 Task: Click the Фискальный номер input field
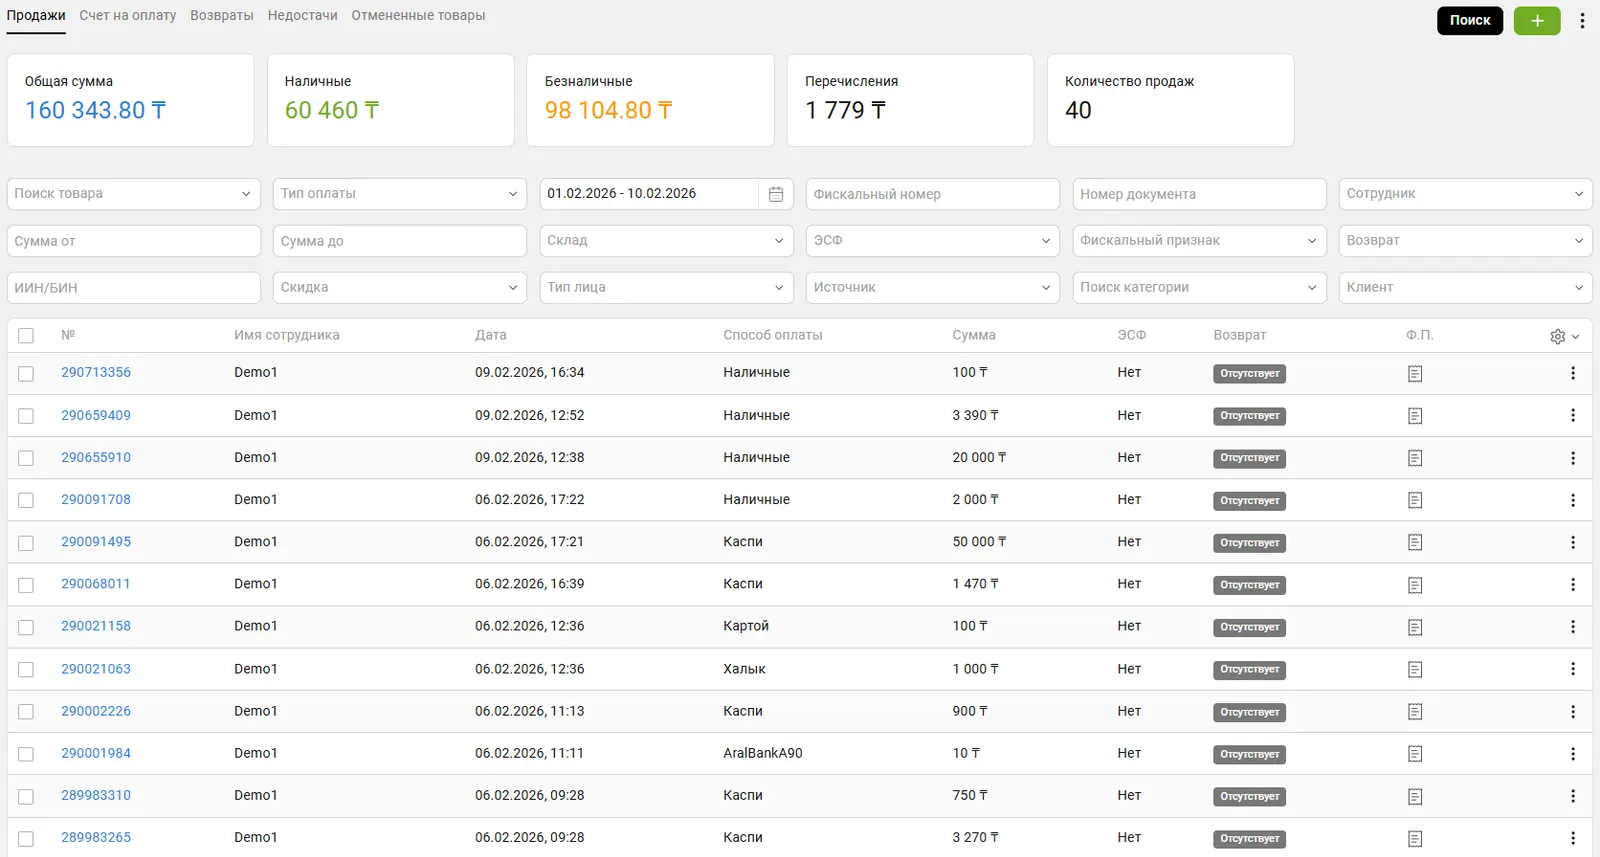(932, 194)
